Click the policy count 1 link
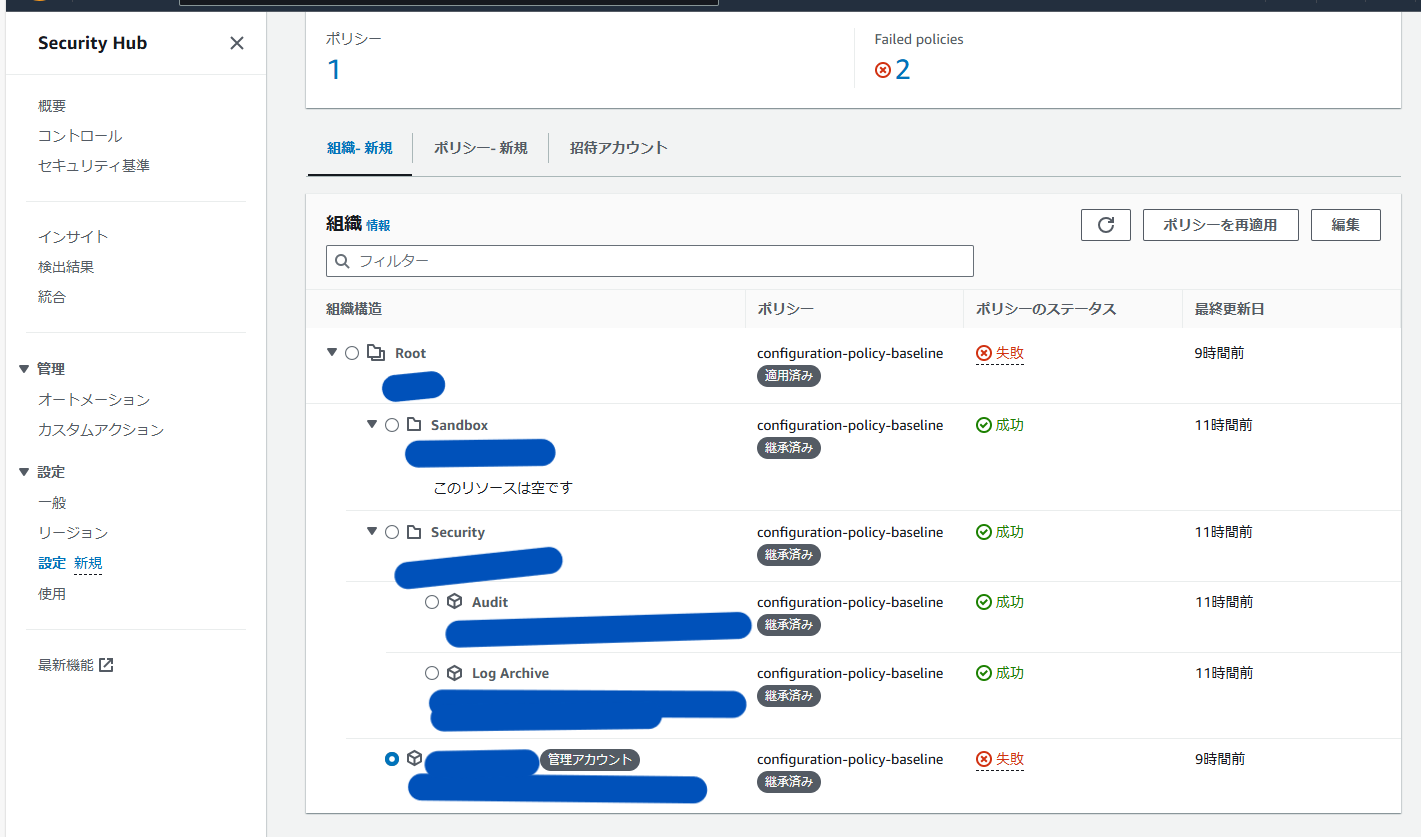The width and height of the screenshot is (1421, 837). [x=334, y=70]
